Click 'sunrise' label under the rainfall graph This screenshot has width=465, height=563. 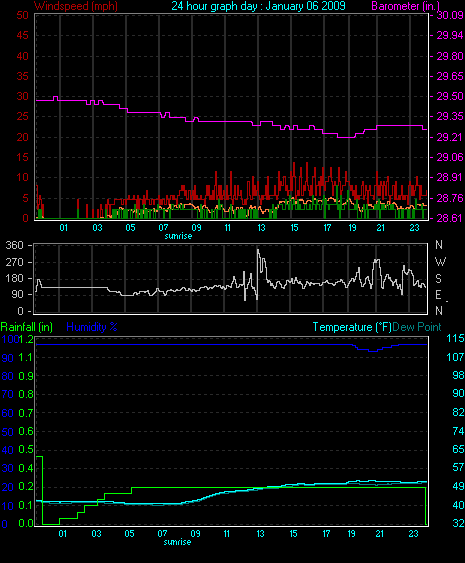click(x=177, y=542)
